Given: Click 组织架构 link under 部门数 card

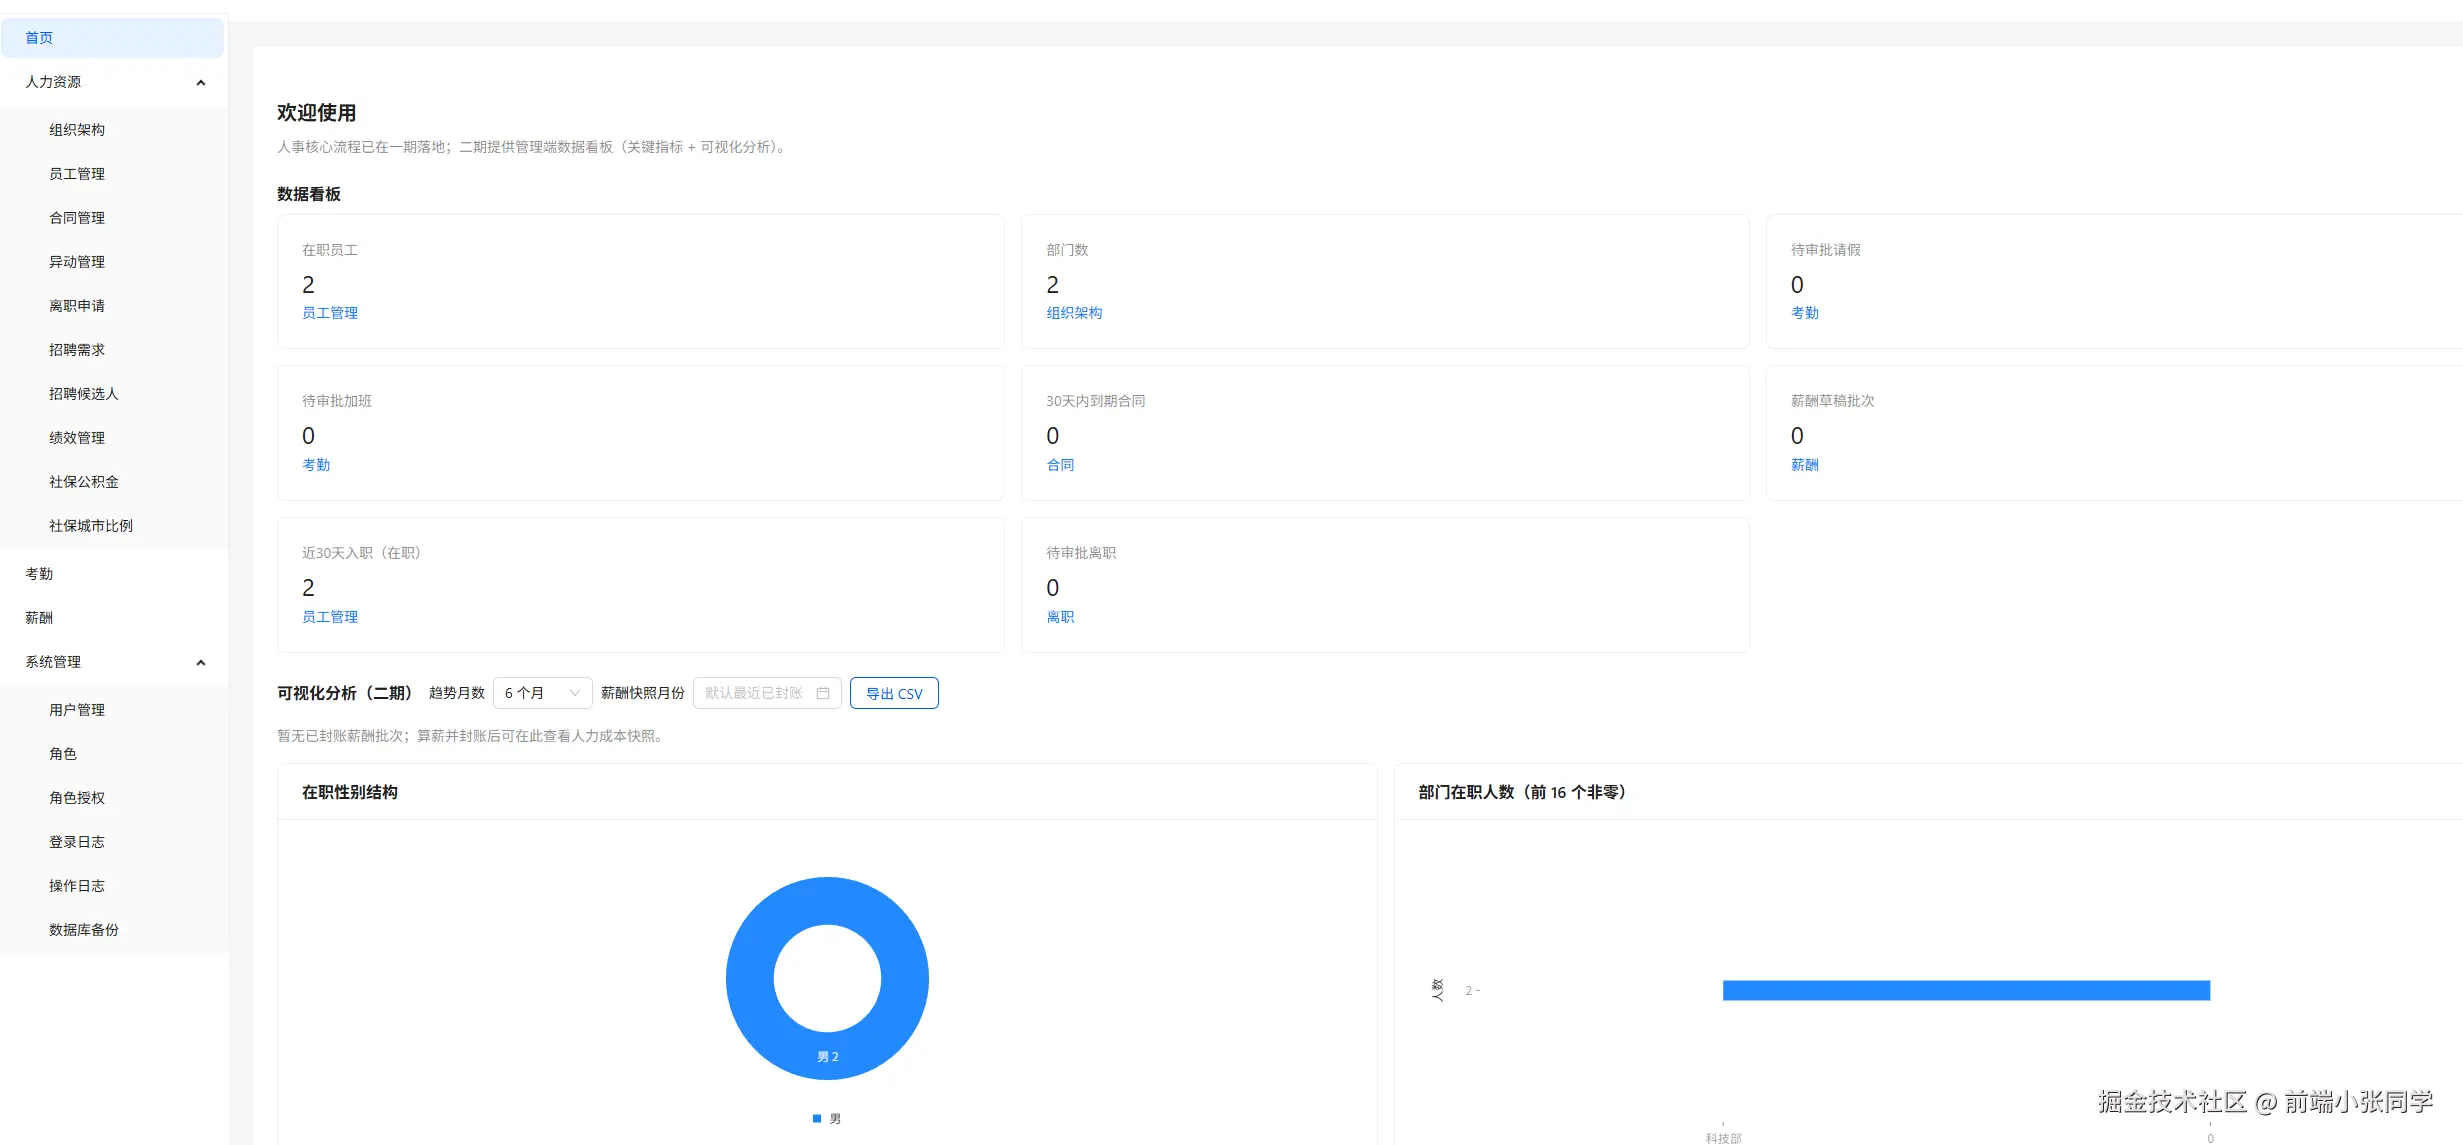Looking at the screenshot, I should [x=1074, y=313].
